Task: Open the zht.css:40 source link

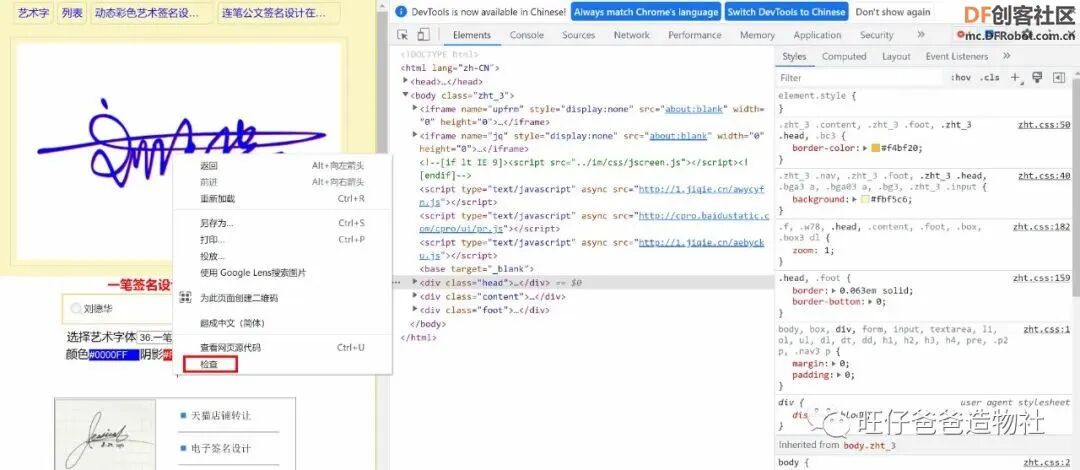Action: coord(1044,176)
